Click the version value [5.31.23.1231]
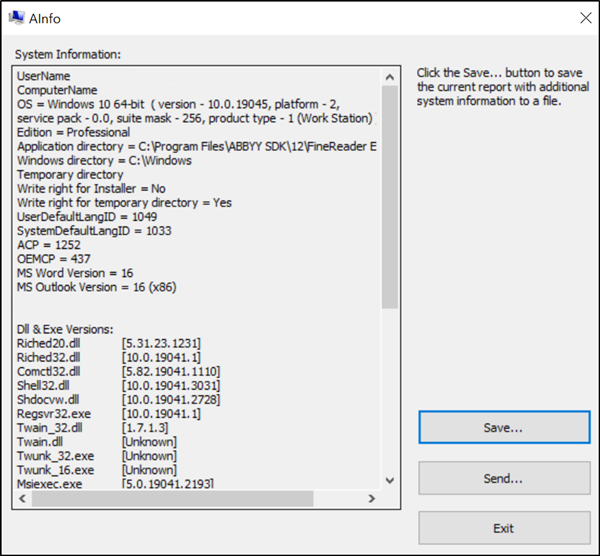Viewport: 600px width, 556px height. [x=161, y=344]
